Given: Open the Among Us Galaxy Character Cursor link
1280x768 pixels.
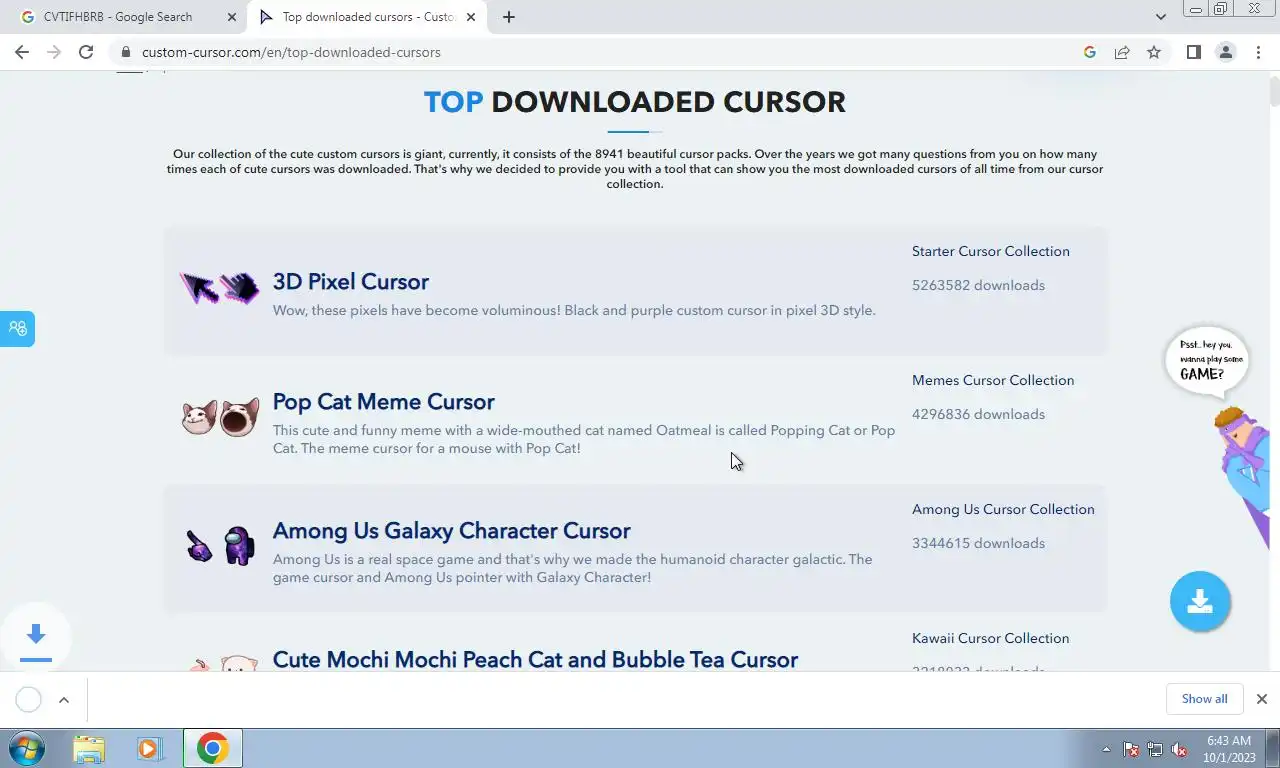Looking at the screenshot, I should (x=452, y=531).
